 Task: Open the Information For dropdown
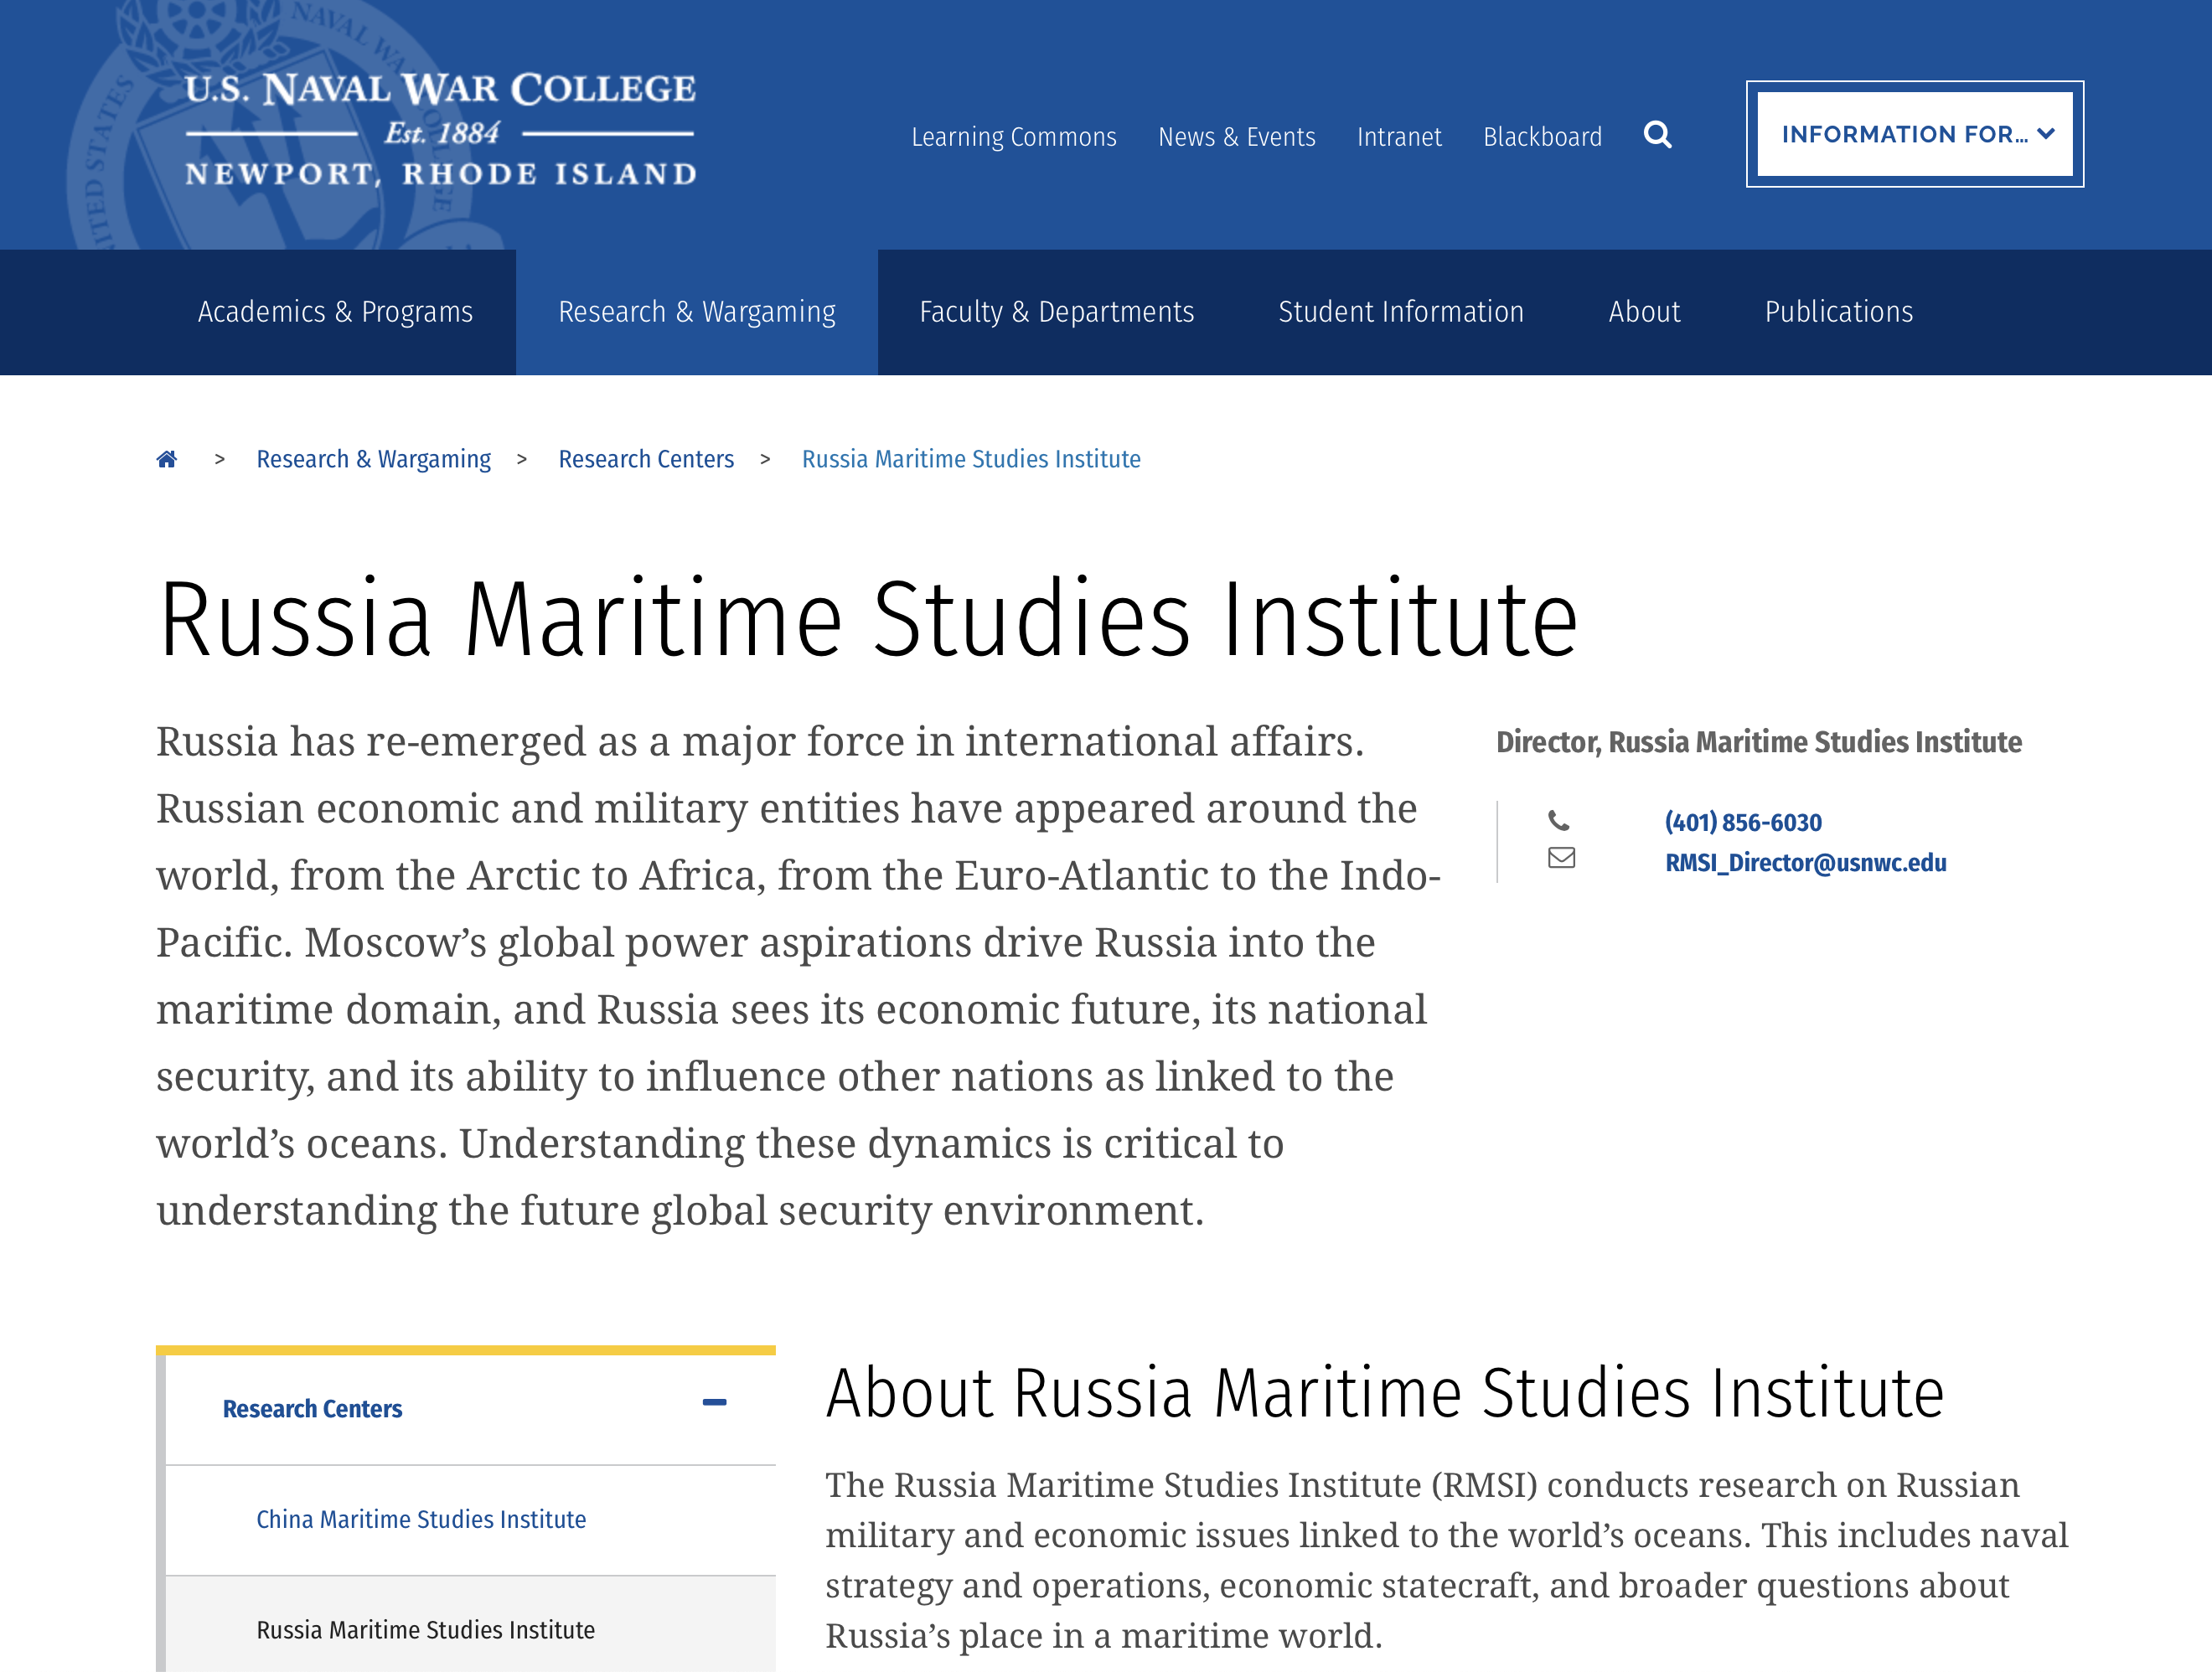1914,134
